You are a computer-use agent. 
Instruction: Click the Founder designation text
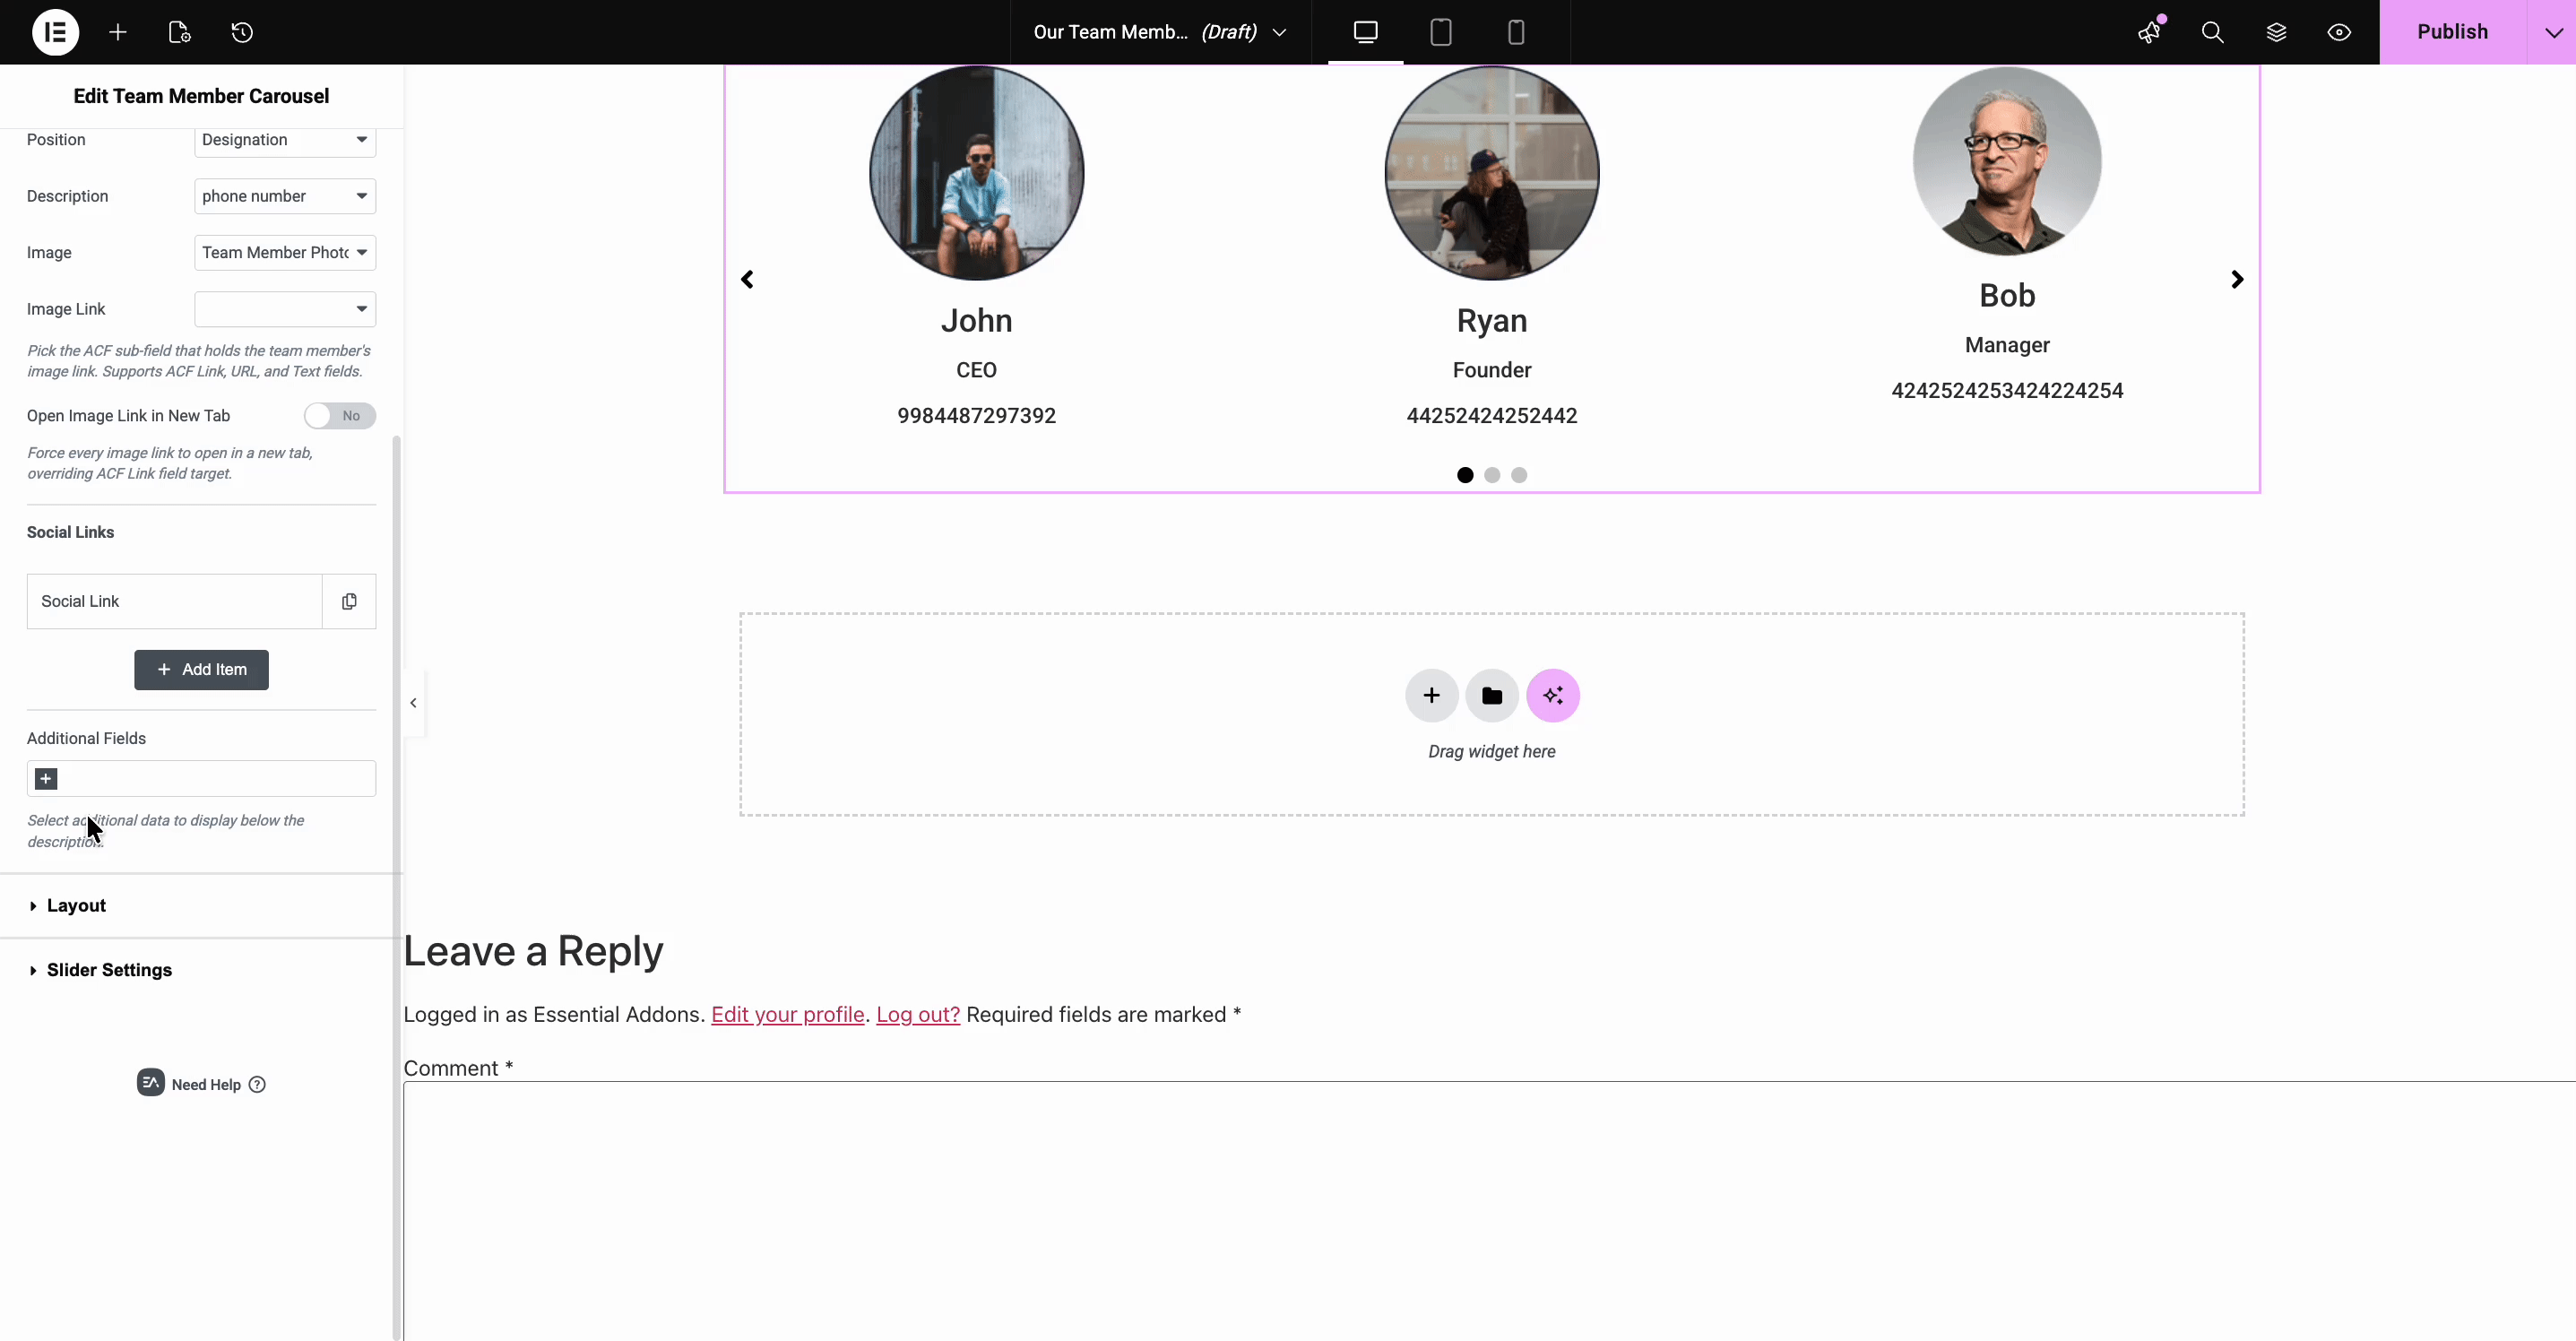click(1492, 370)
